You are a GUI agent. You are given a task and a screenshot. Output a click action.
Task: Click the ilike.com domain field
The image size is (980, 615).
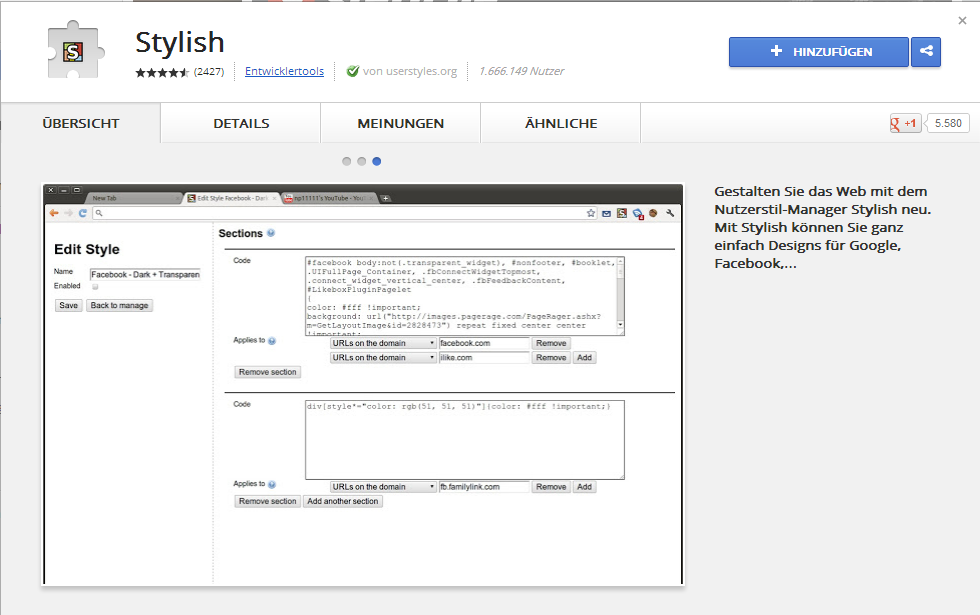tap(484, 358)
